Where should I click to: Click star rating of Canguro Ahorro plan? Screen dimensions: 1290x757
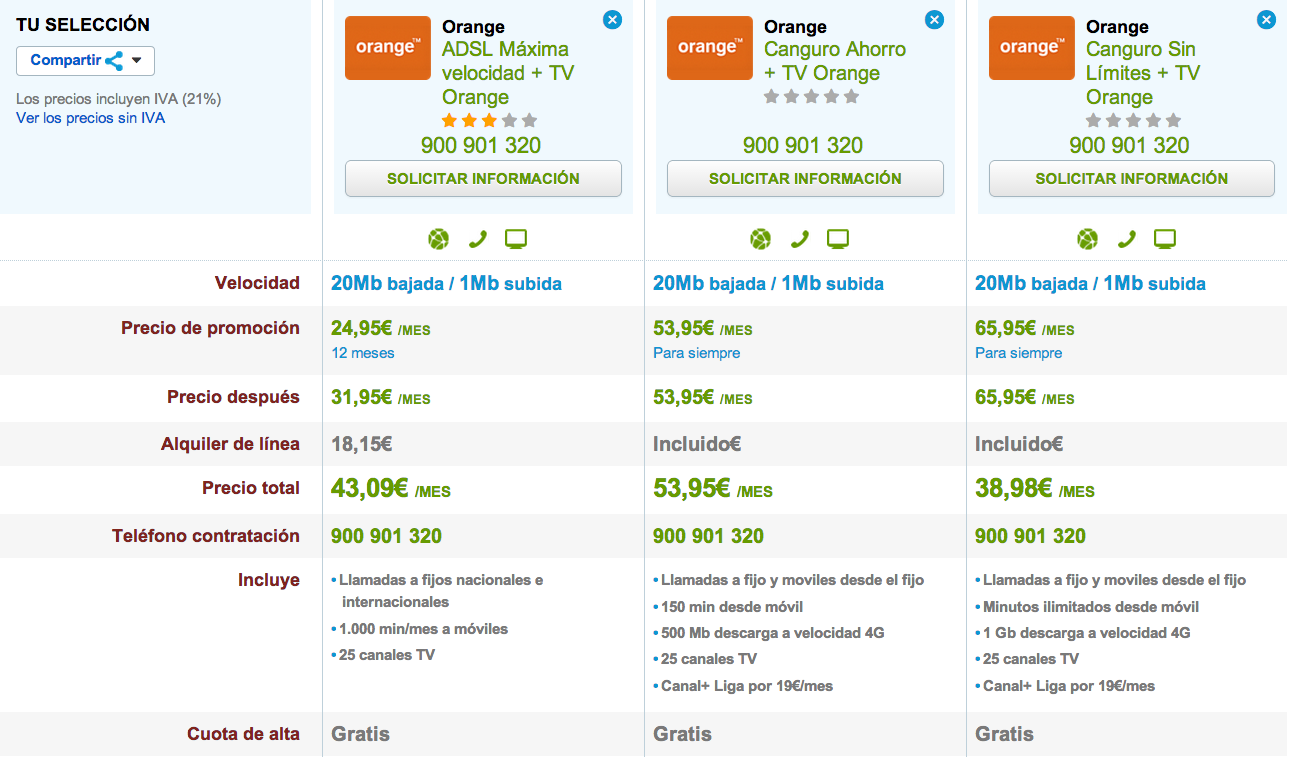pos(812,97)
